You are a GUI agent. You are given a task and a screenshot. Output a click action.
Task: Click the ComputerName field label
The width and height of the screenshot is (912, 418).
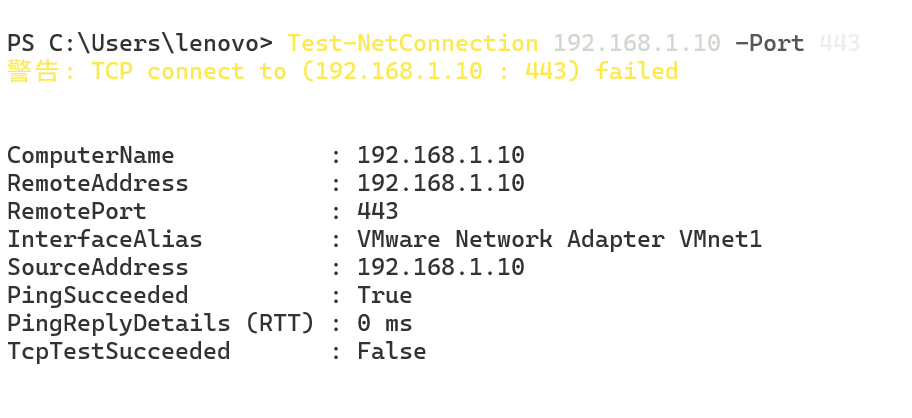[x=90, y=156]
